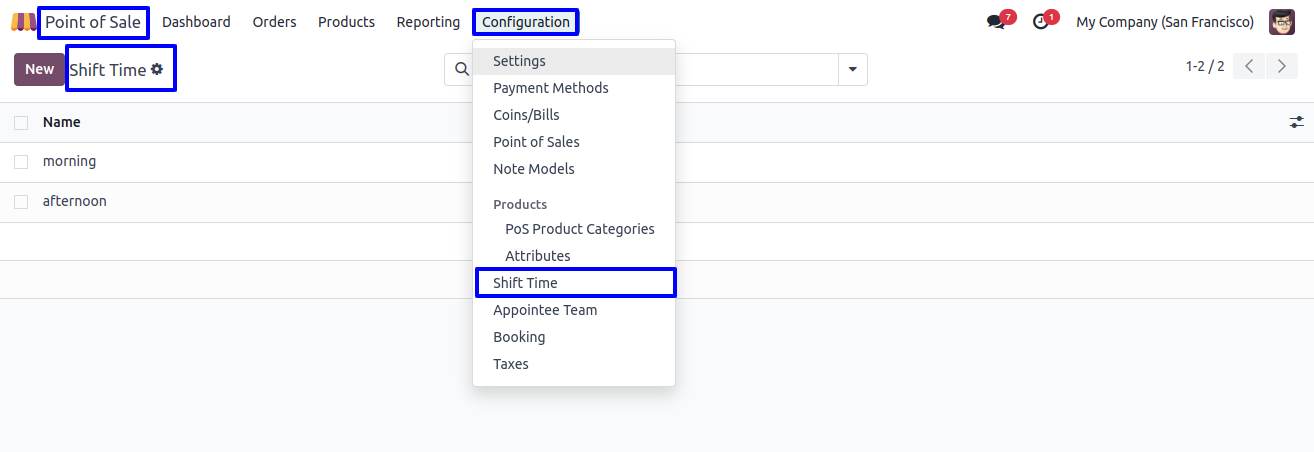Click the user avatar in the top bar
This screenshot has height=452, width=1314.
coord(1282,22)
